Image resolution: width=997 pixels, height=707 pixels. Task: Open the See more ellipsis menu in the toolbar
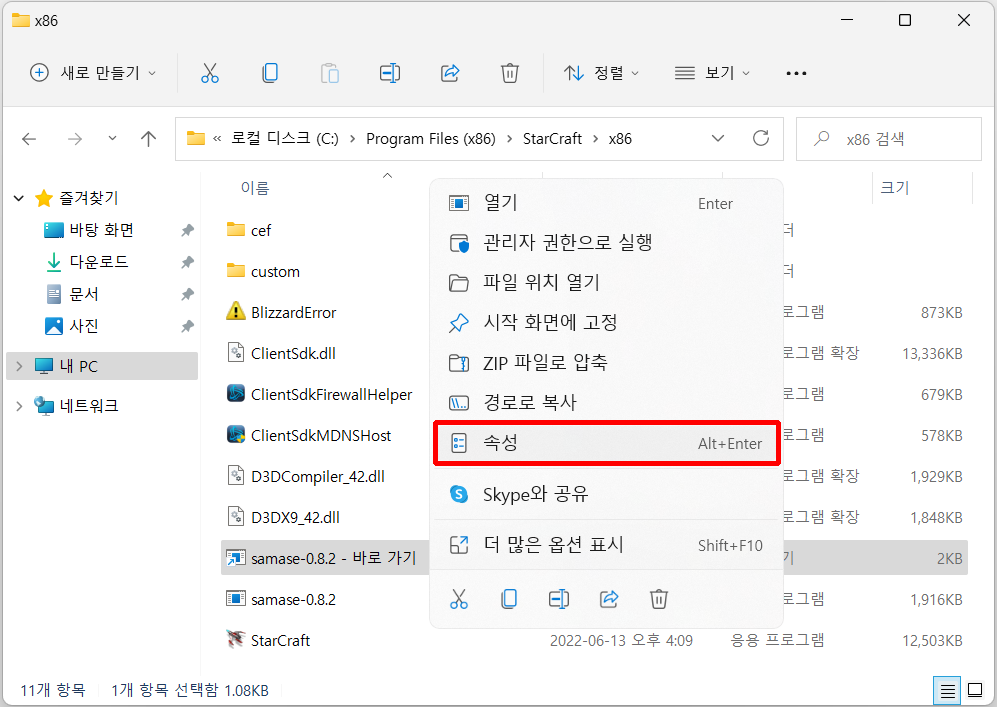796,73
